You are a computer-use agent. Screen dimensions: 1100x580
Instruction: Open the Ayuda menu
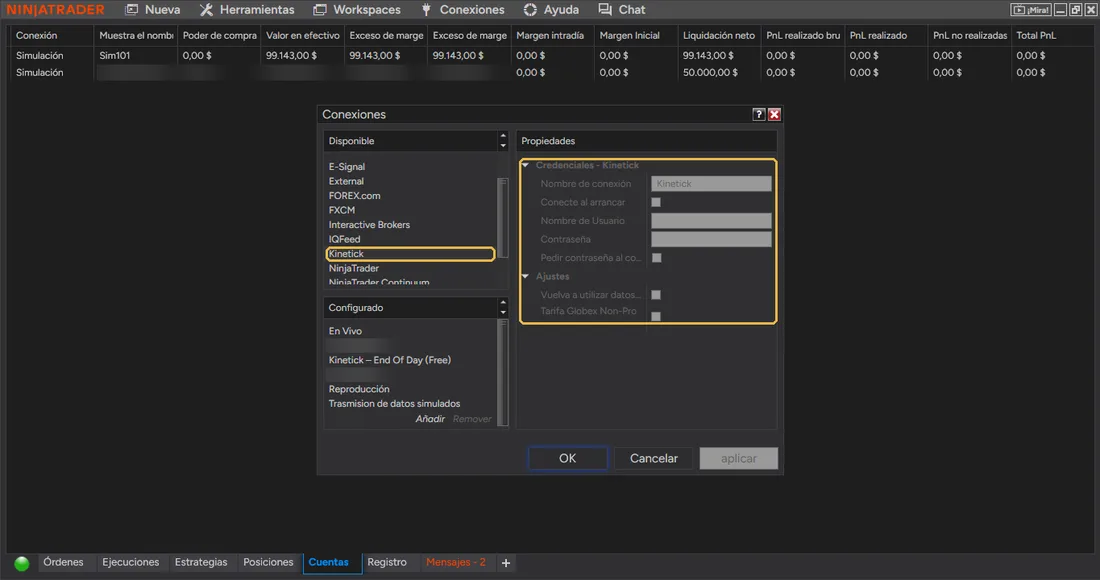[551, 10]
